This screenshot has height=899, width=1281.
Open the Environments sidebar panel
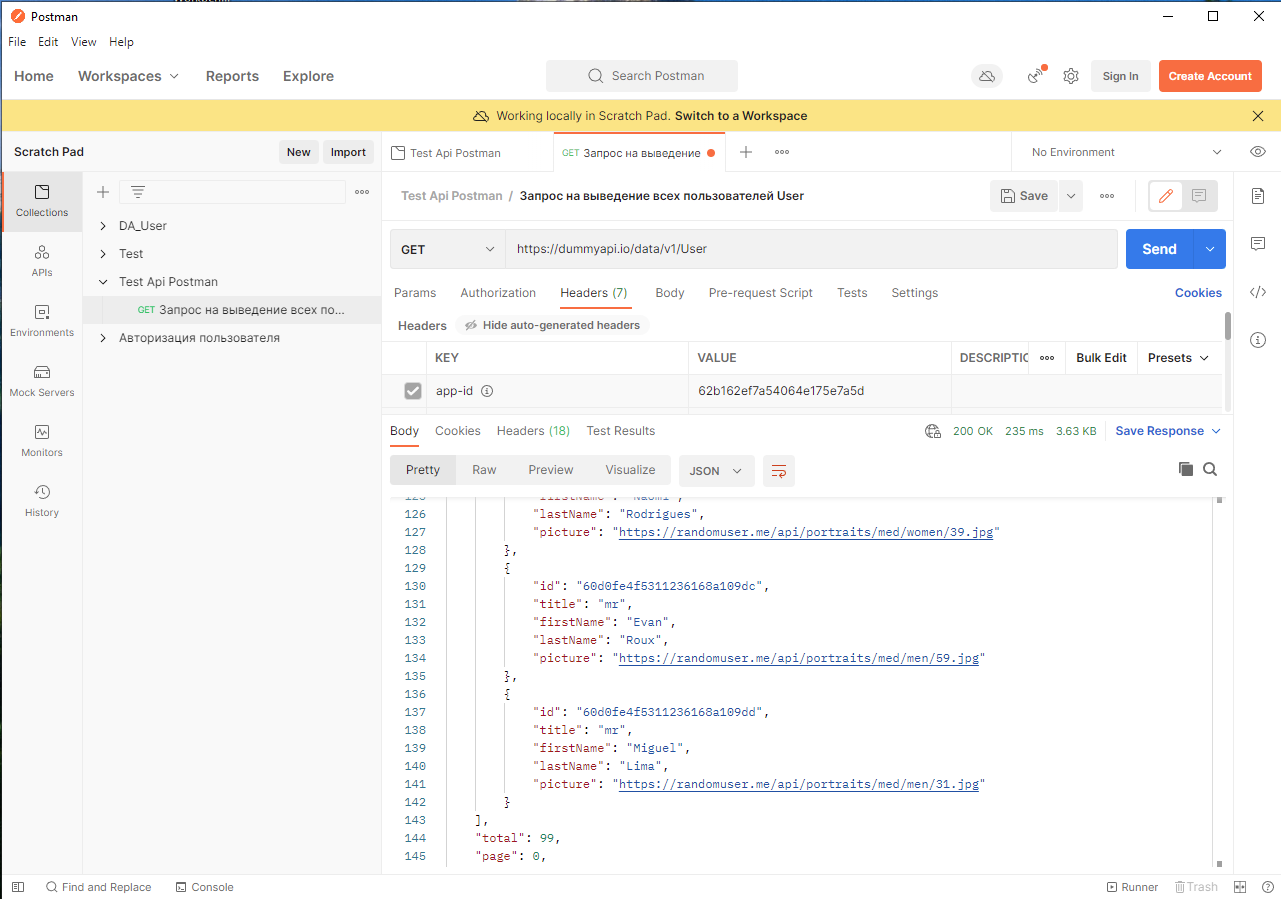[41, 320]
